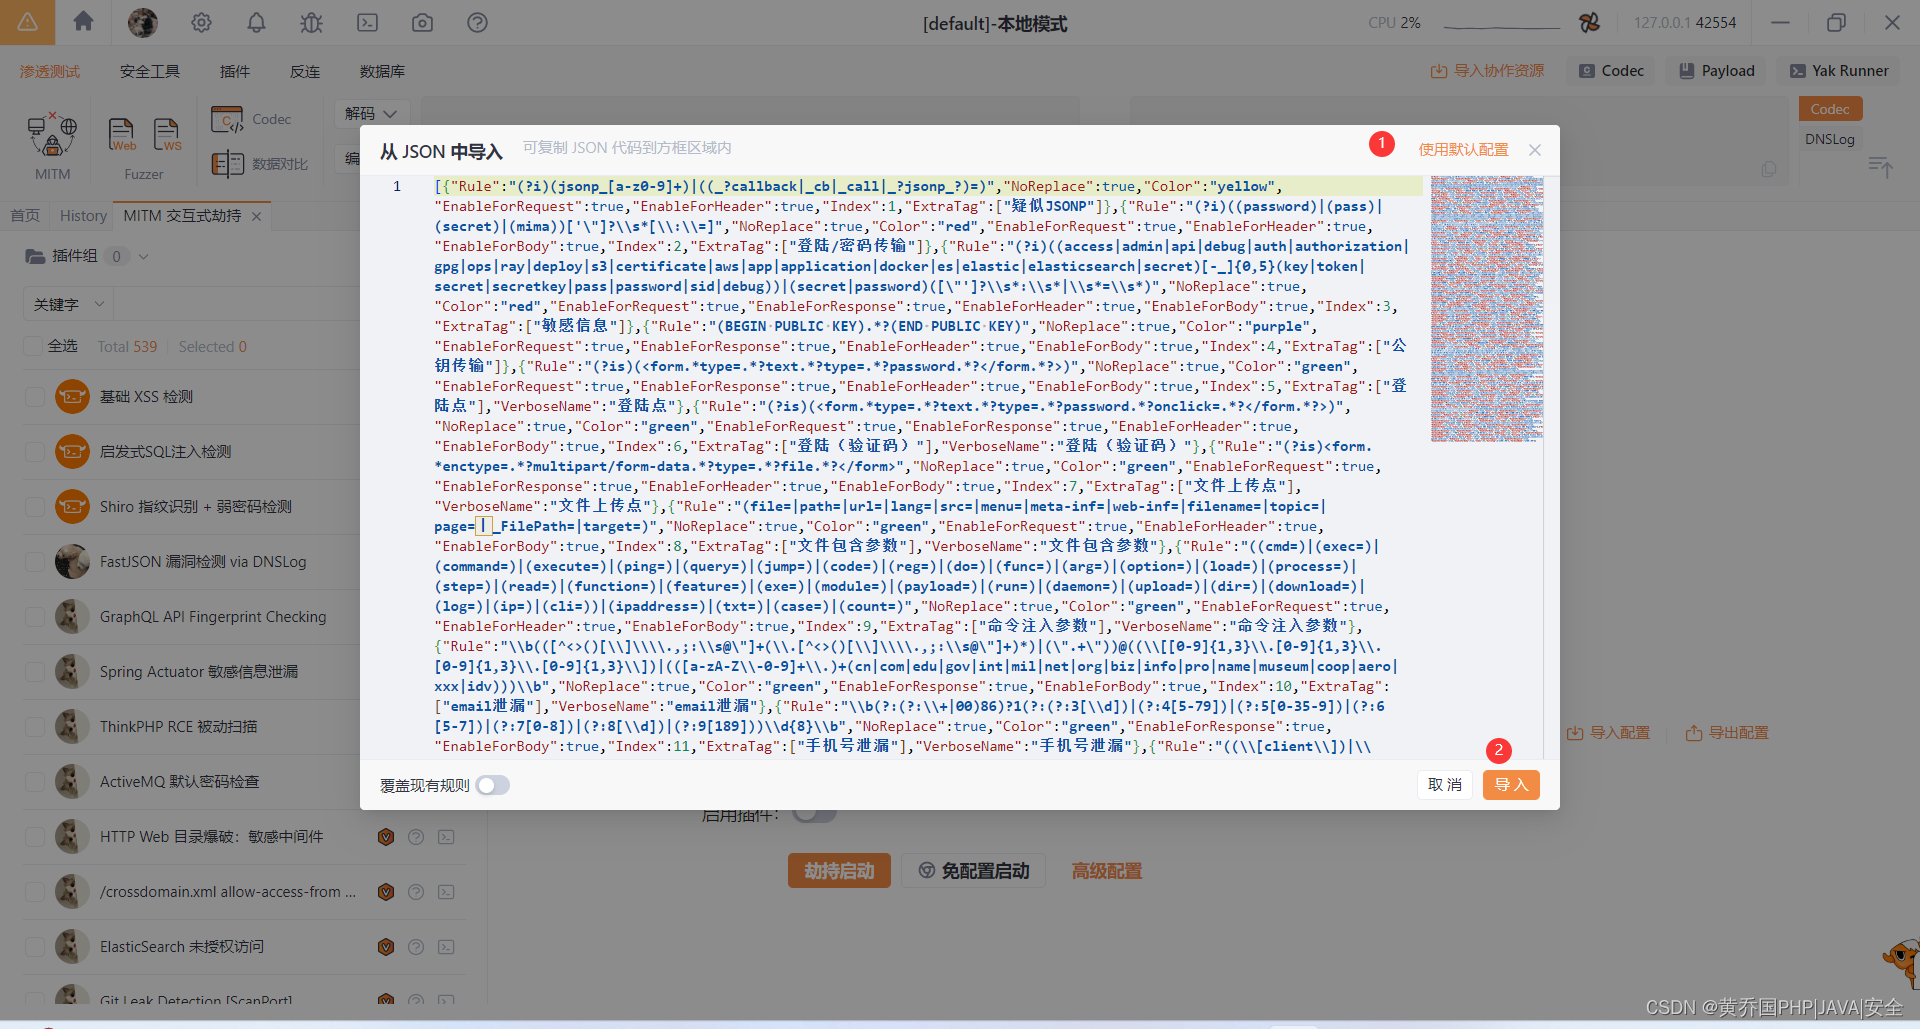The width and height of the screenshot is (1920, 1029).
Task: Open the Payload button
Action: (1717, 71)
